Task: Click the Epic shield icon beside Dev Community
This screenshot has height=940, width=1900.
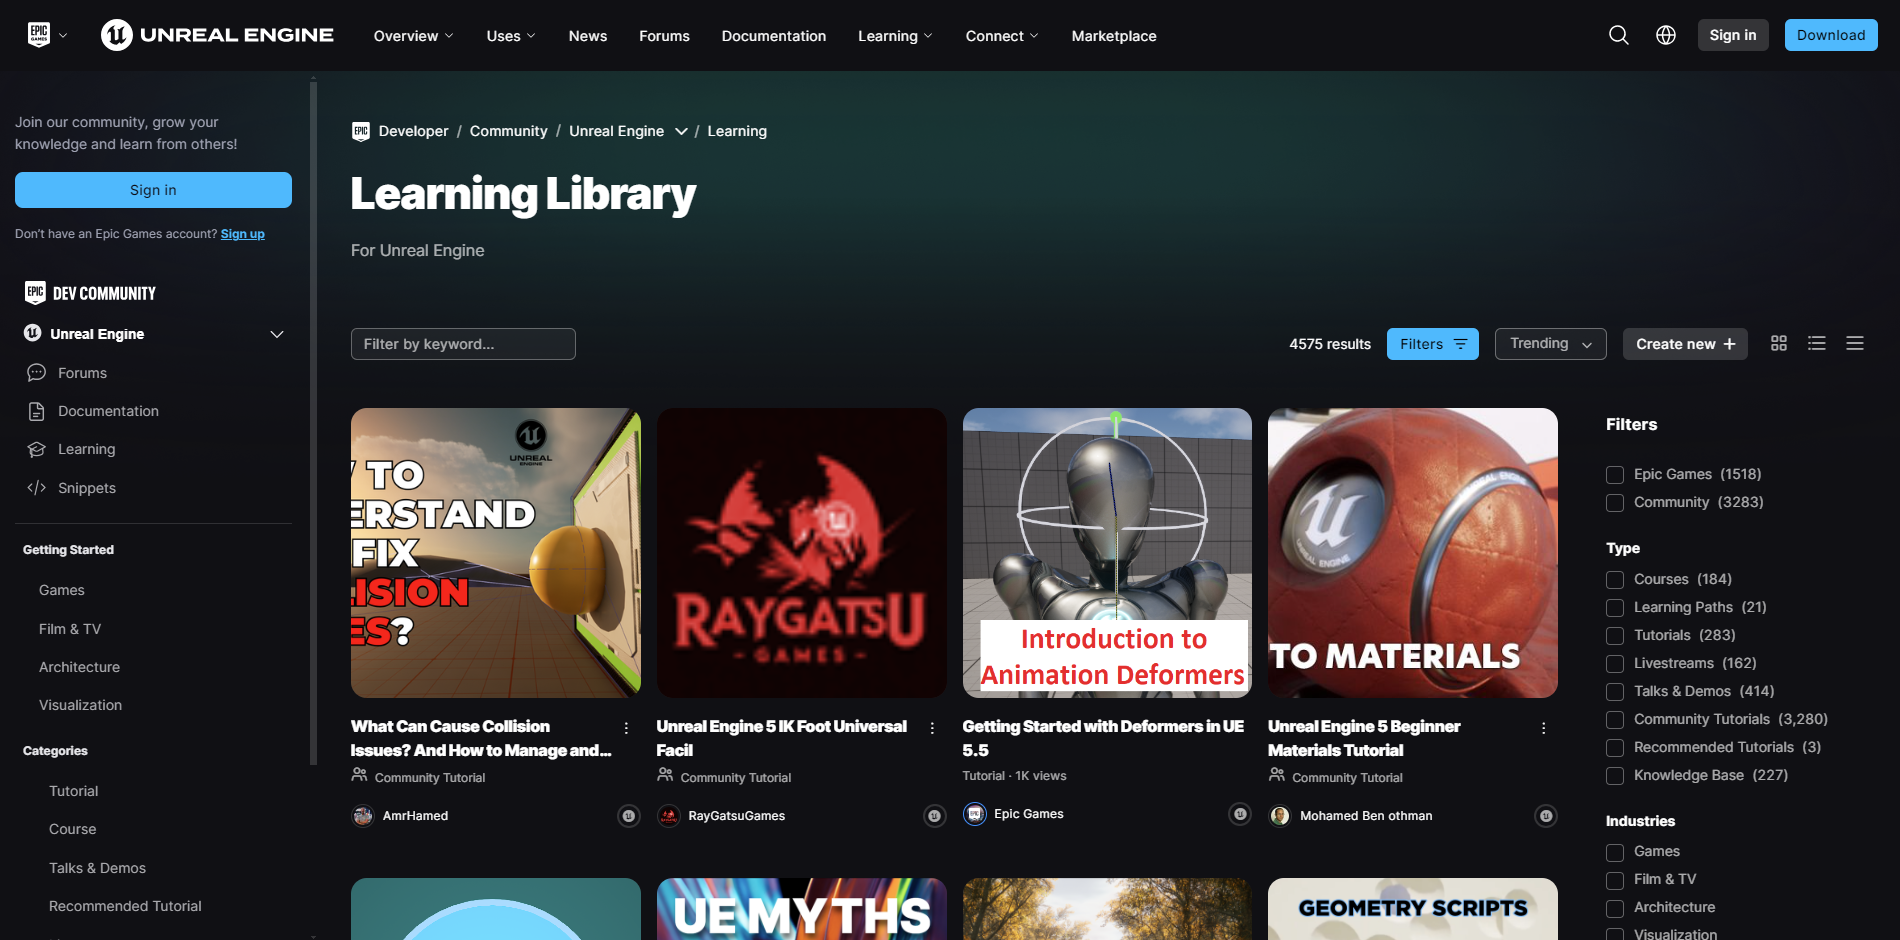Action: point(35,293)
